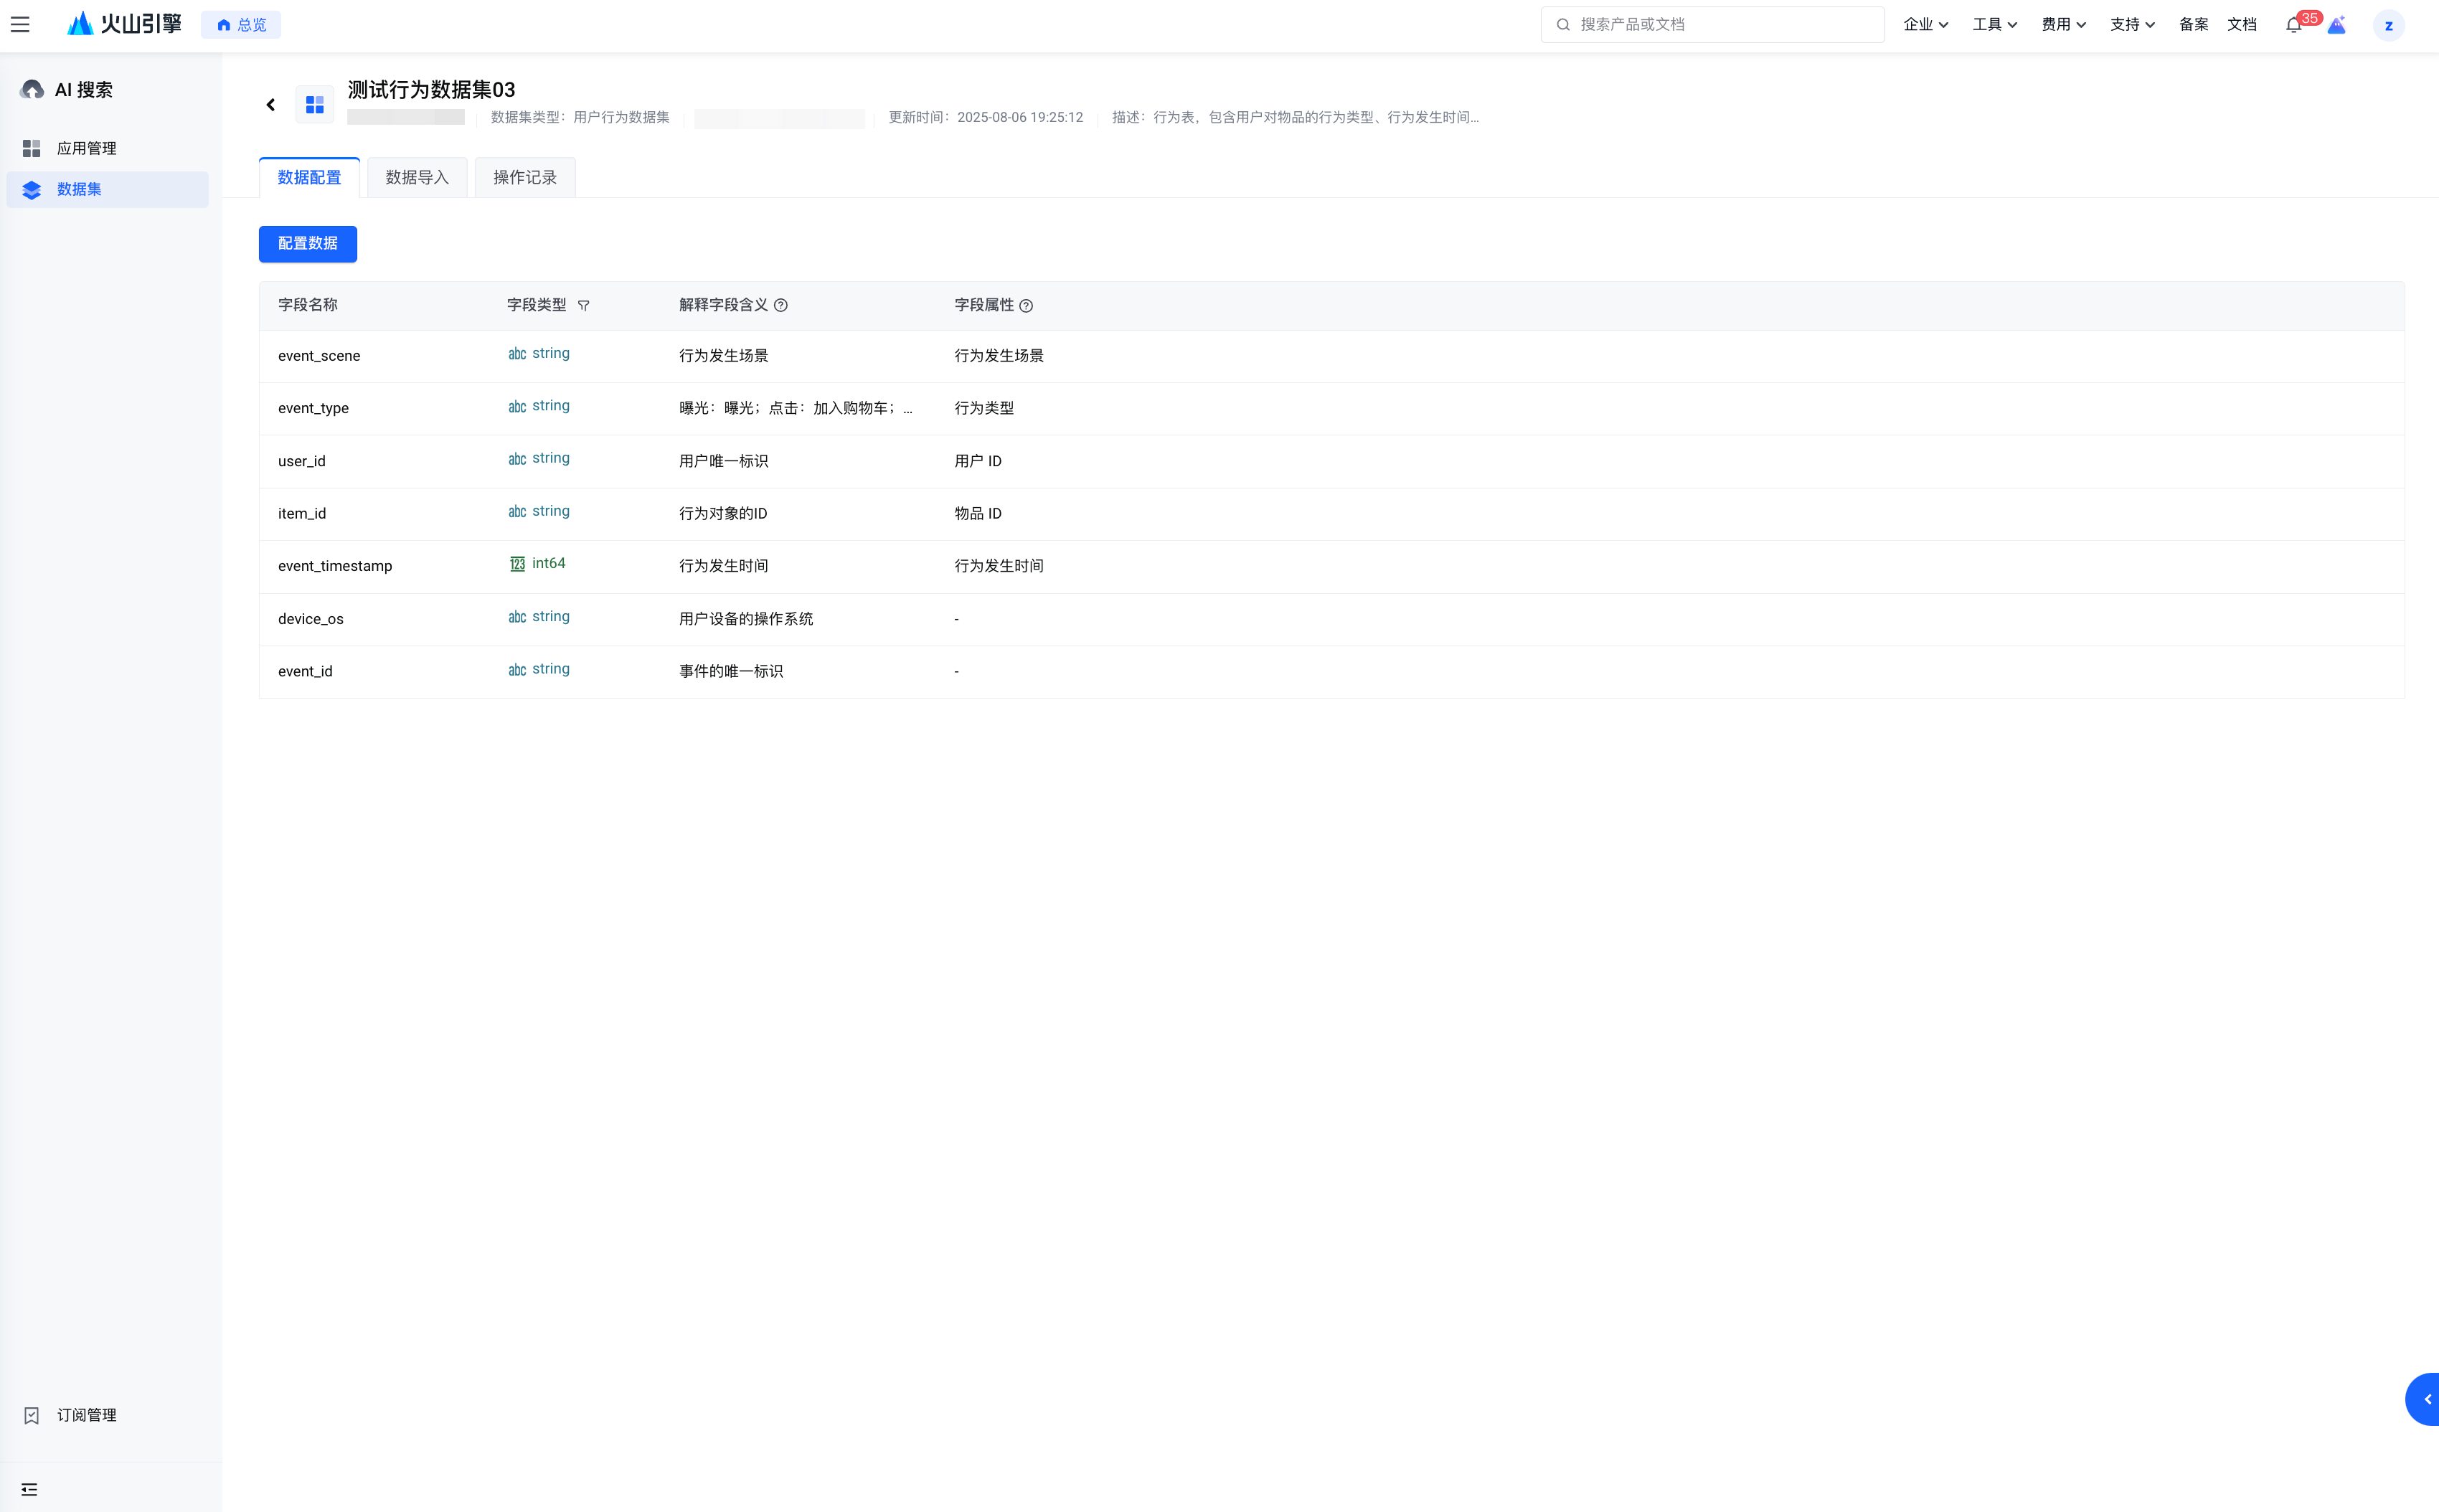Image resolution: width=2439 pixels, height=1512 pixels.
Task: Select 应用管理 in the sidebar
Action: (x=86, y=148)
